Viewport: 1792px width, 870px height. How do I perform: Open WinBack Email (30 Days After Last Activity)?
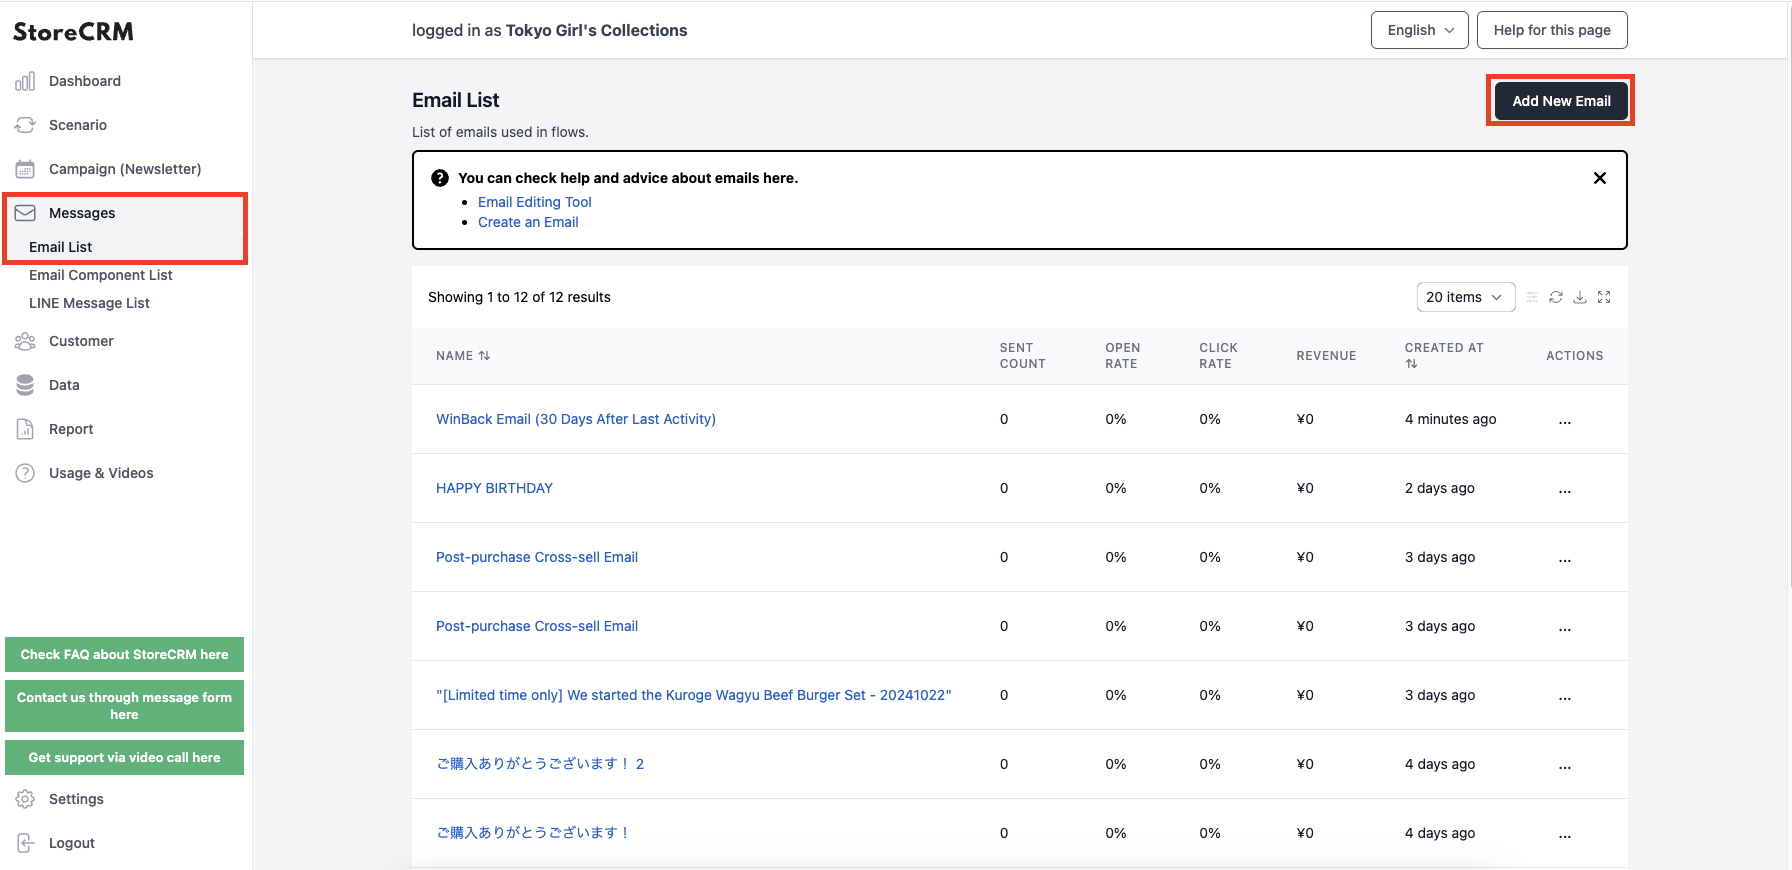[576, 419]
